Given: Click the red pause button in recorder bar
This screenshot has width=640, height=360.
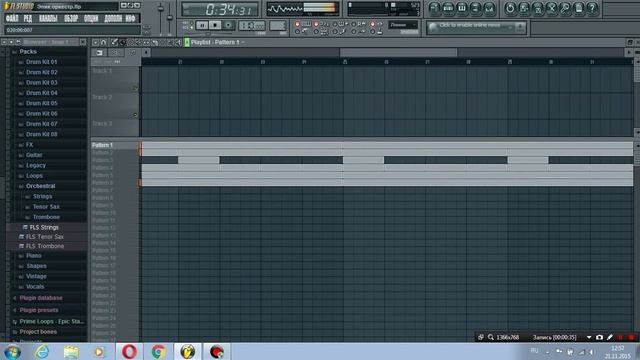Looking at the screenshot, I should coord(620,338).
